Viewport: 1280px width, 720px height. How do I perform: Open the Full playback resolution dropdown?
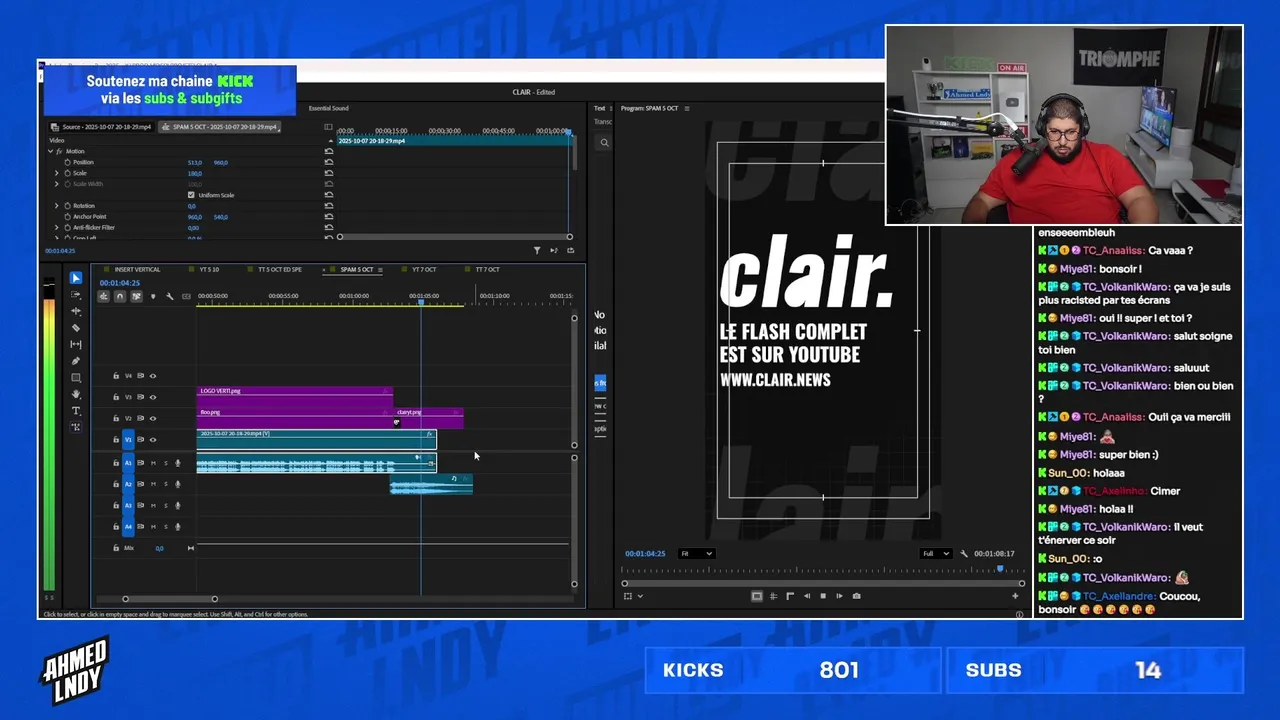935,554
